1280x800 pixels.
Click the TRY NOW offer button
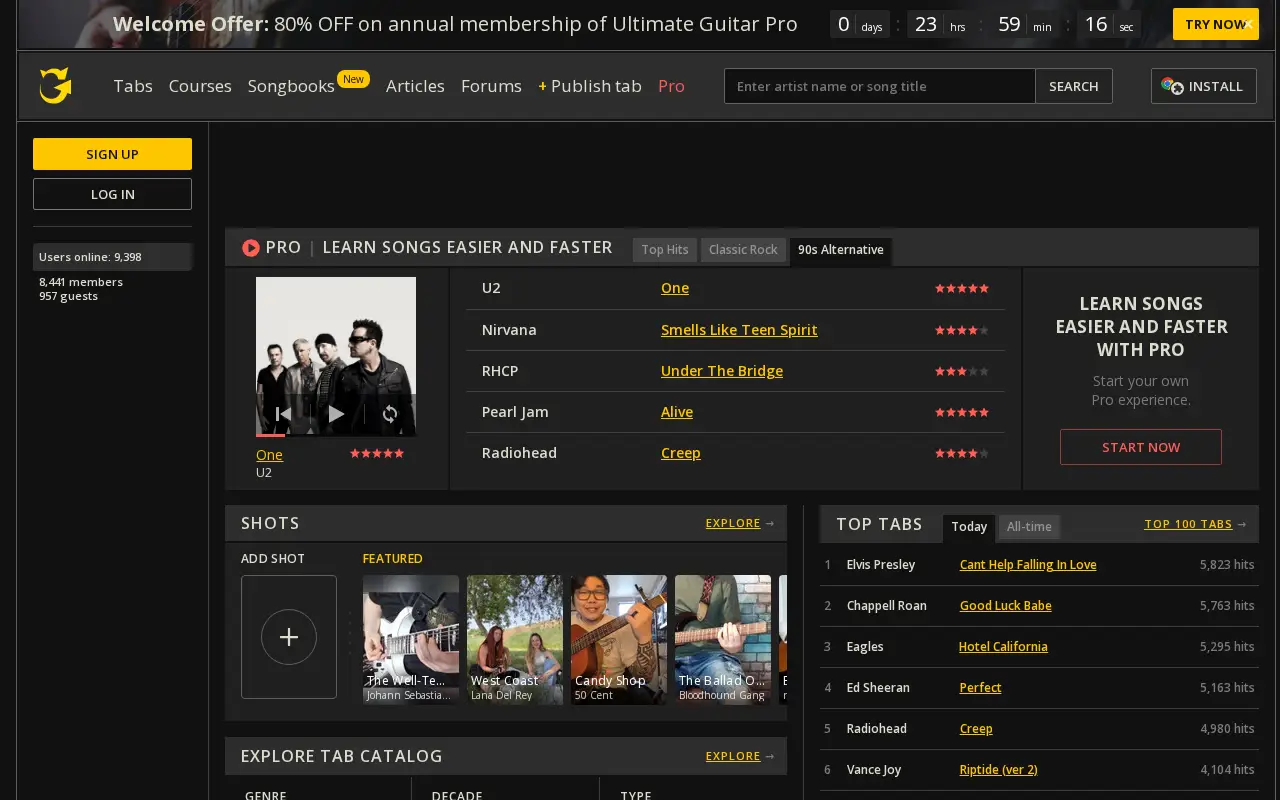click(1216, 24)
